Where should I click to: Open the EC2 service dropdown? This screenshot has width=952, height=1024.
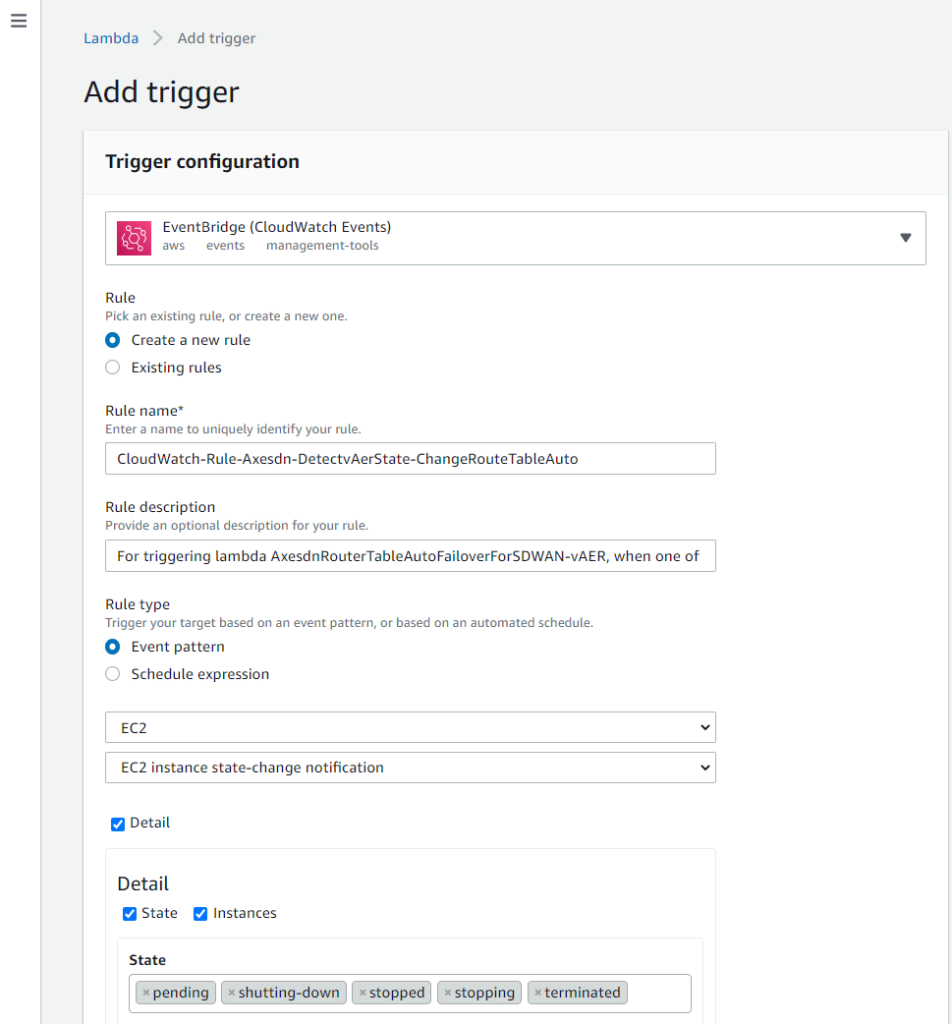click(x=410, y=727)
